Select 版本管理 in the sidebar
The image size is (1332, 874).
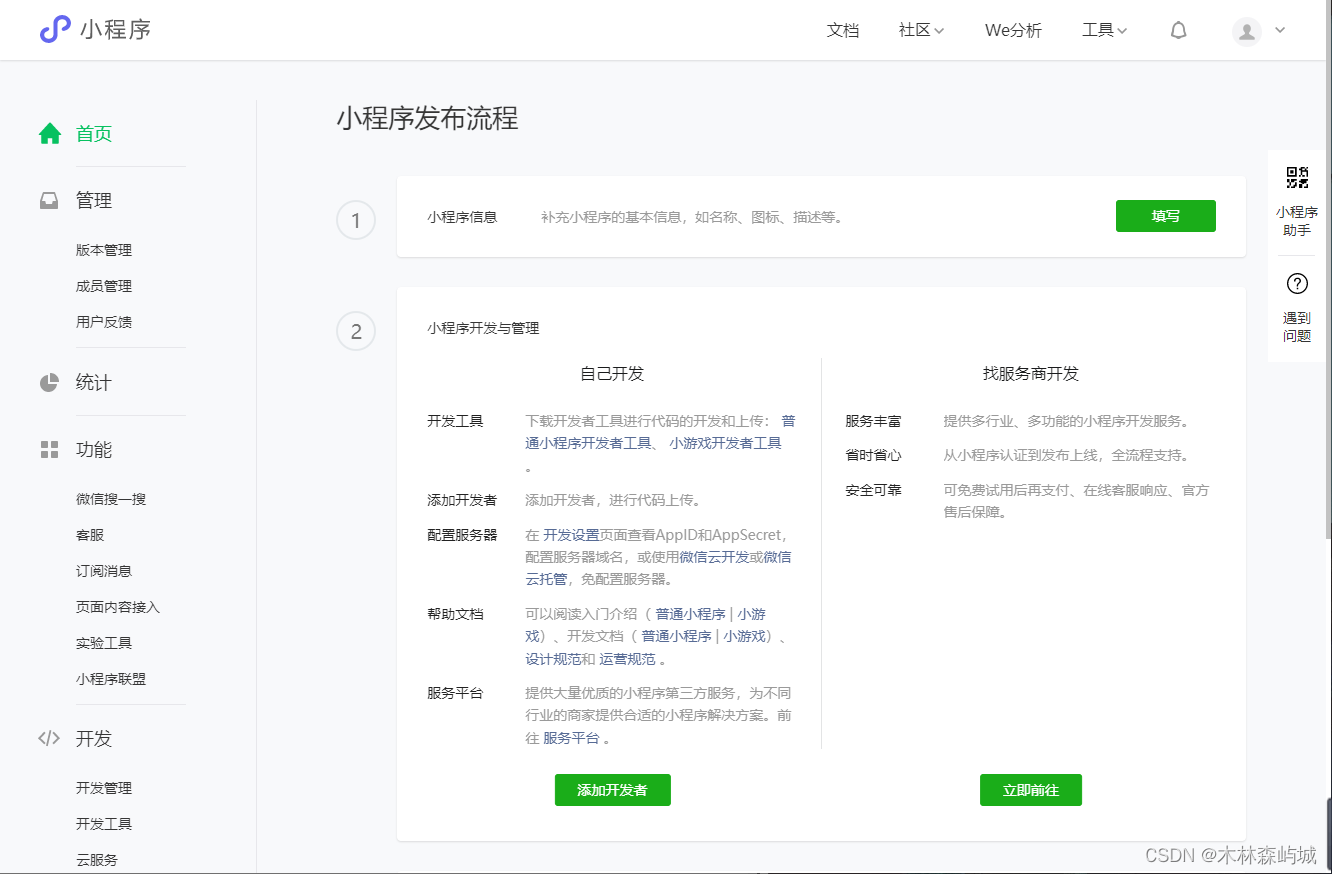pyautogui.click(x=103, y=249)
